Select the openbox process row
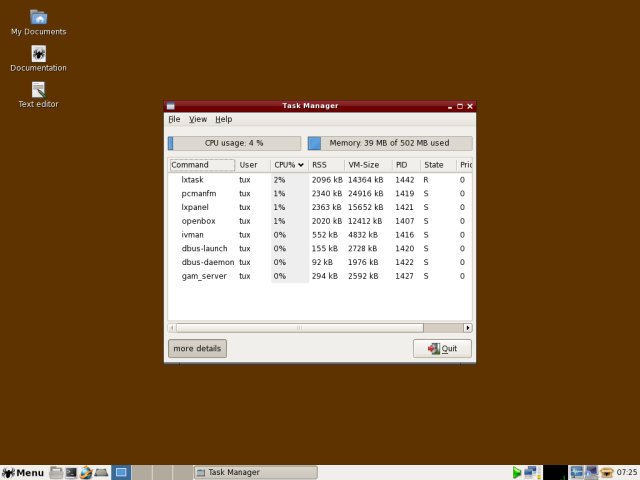640x480 pixels. click(320, 221)
